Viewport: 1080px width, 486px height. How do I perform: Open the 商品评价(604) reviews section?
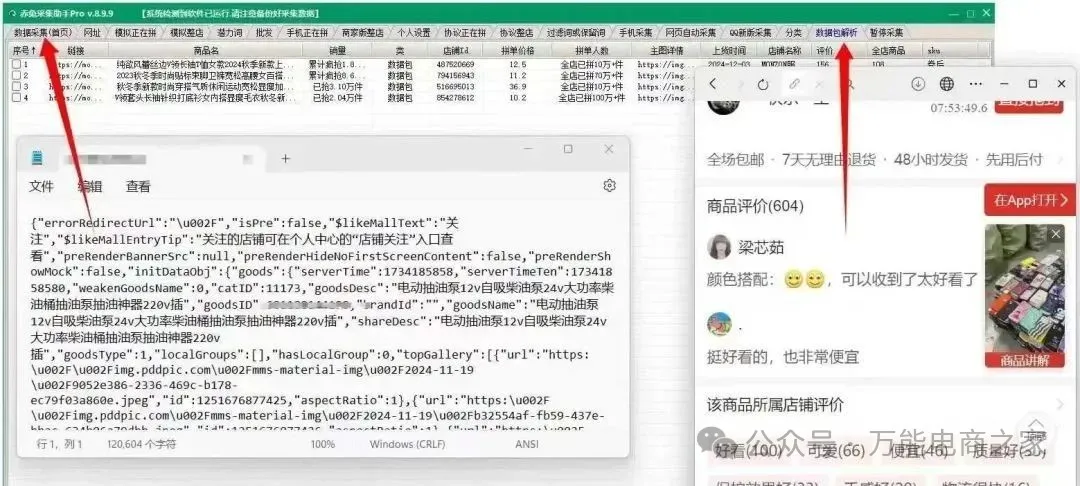tap(756, 206)
